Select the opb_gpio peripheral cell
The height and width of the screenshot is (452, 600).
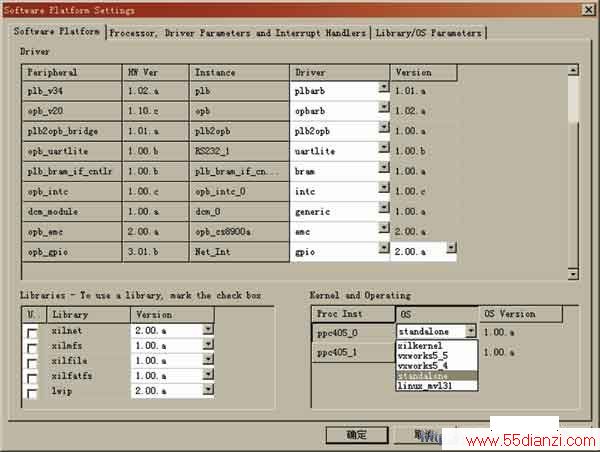click(72, 252)
